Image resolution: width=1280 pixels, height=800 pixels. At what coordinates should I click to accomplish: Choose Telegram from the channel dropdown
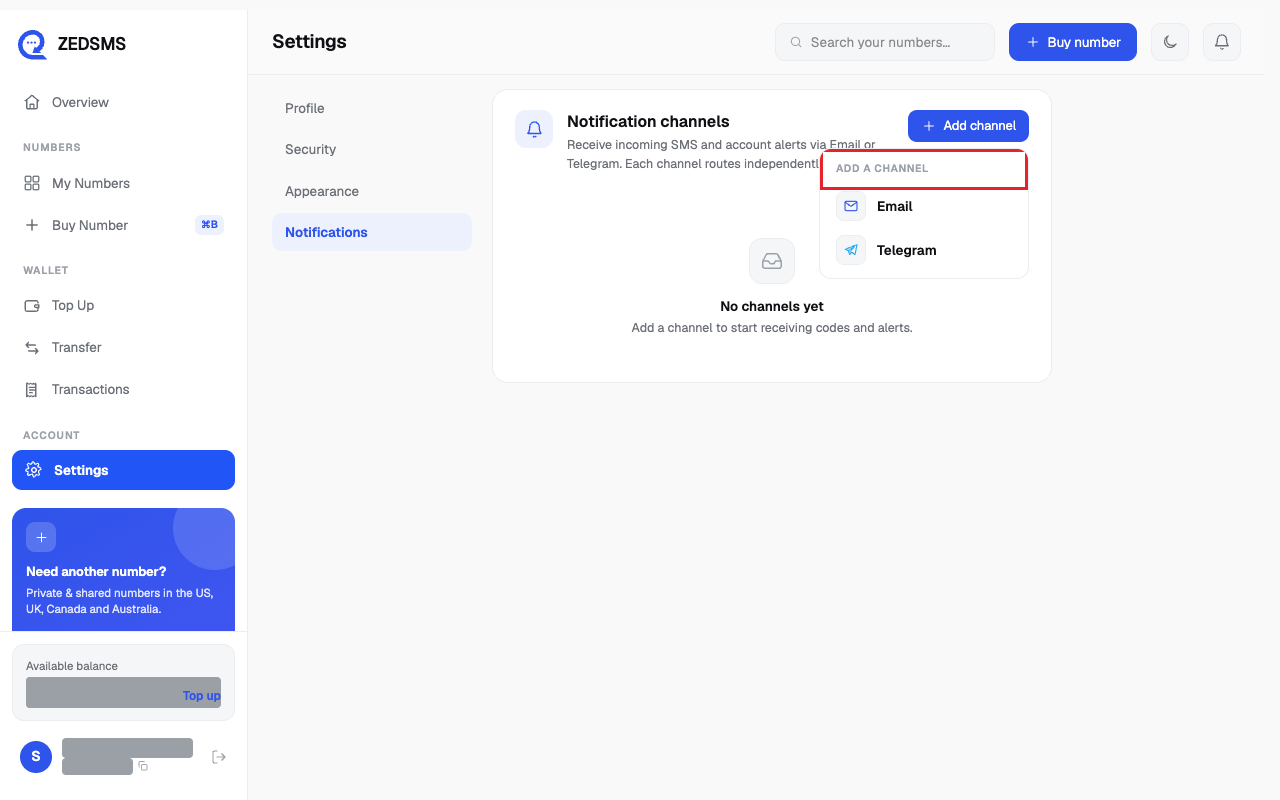(924, 250)
